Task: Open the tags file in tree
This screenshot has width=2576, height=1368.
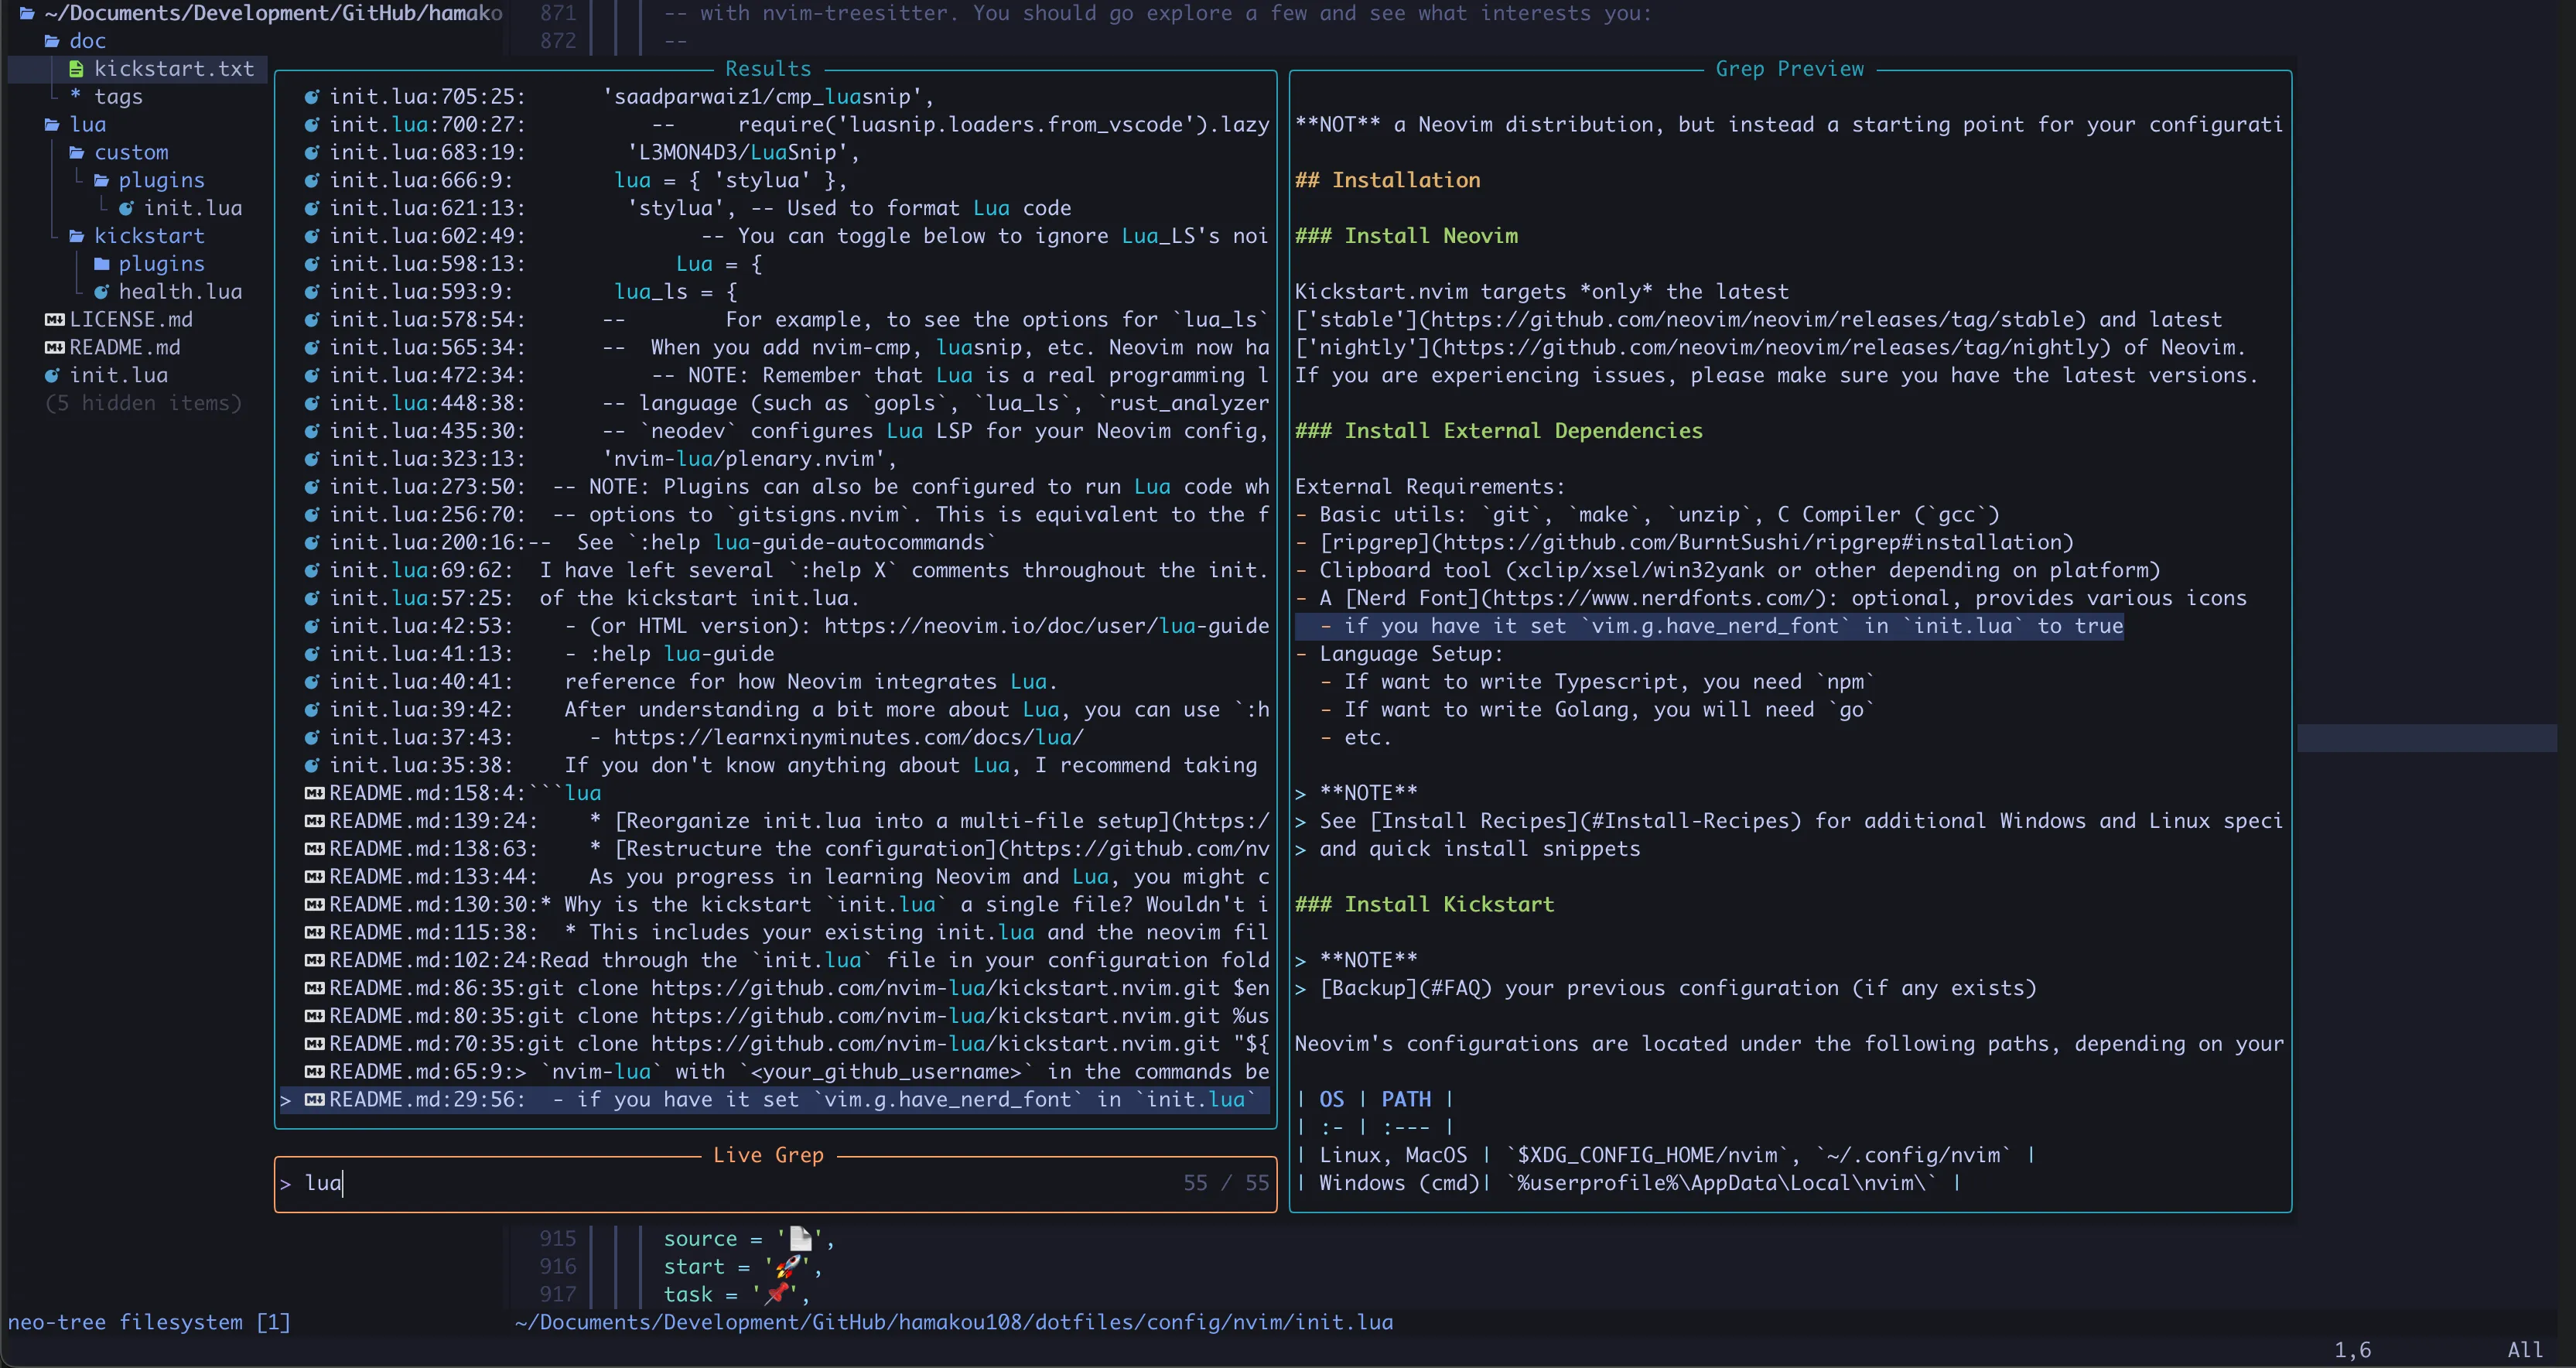Action: click(x=118, y=97)
